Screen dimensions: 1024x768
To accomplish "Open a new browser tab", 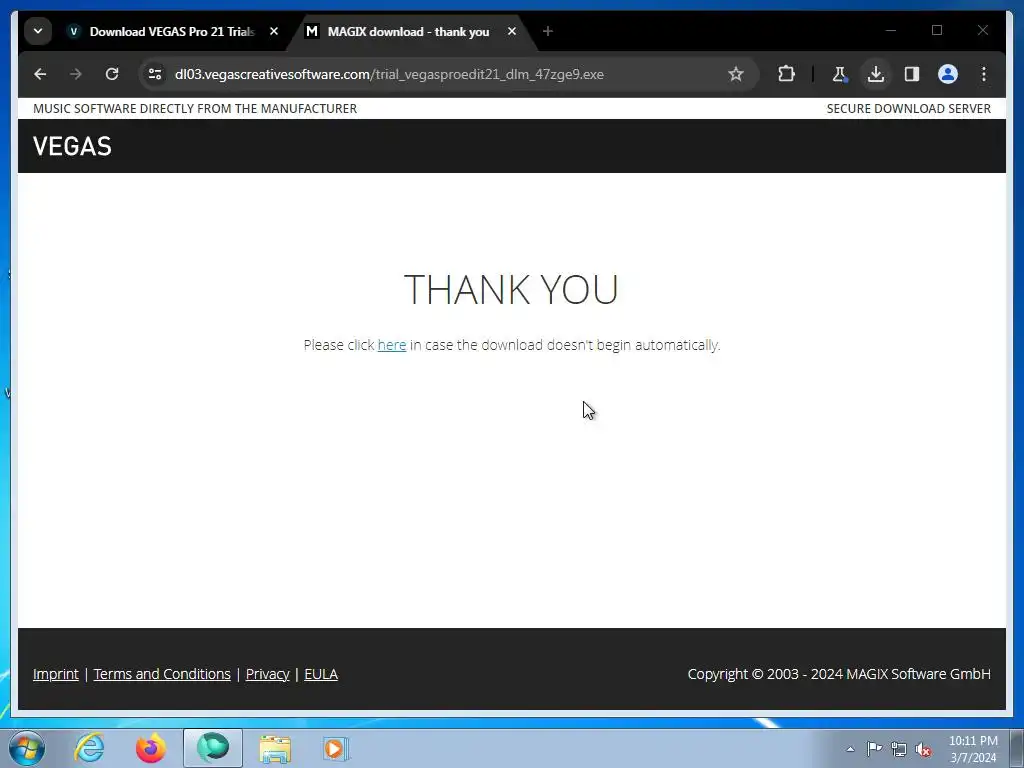I will pos(548,31).
